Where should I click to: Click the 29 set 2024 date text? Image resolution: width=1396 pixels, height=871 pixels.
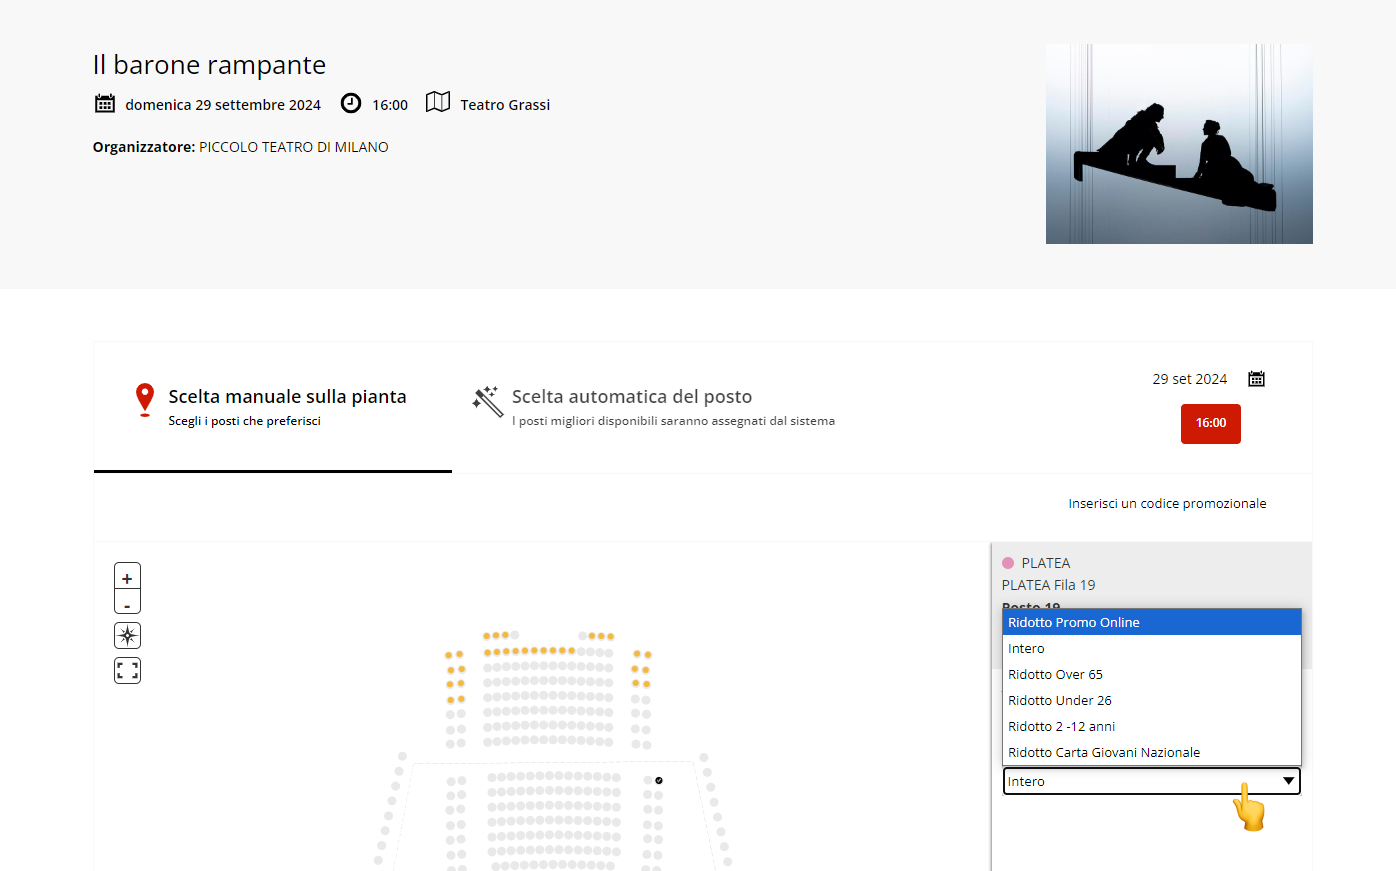[x=1190, y=379]
